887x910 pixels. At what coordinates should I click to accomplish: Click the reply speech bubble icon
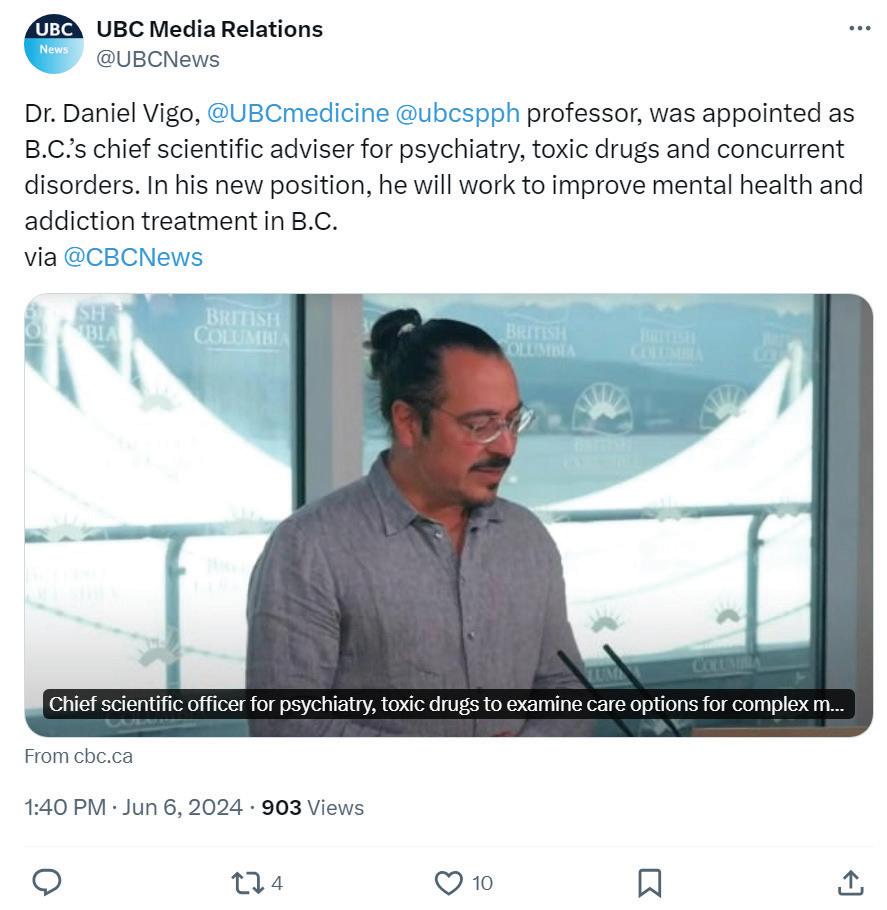[46, 882]
